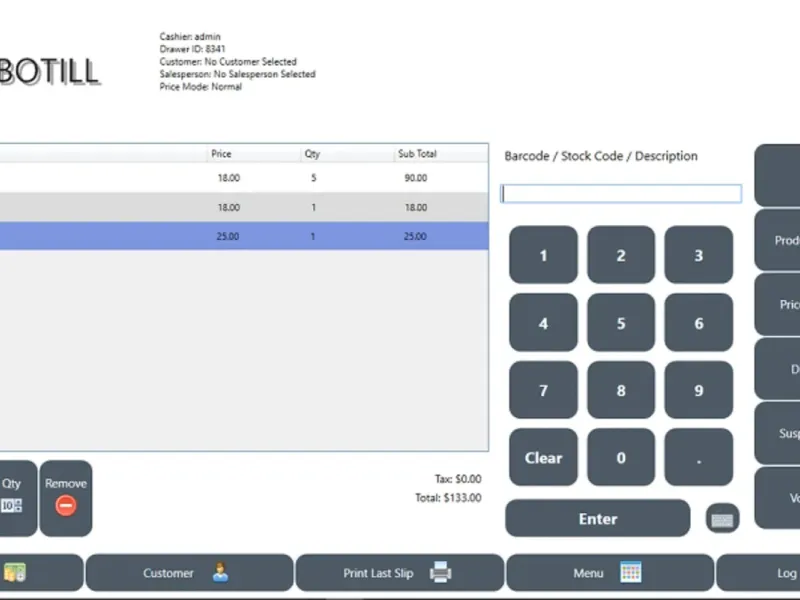The width and height of the screenshot is (800, 600).
Task: Click the bottom-left button with cash register icon
Action: click(x=41, y=573)
